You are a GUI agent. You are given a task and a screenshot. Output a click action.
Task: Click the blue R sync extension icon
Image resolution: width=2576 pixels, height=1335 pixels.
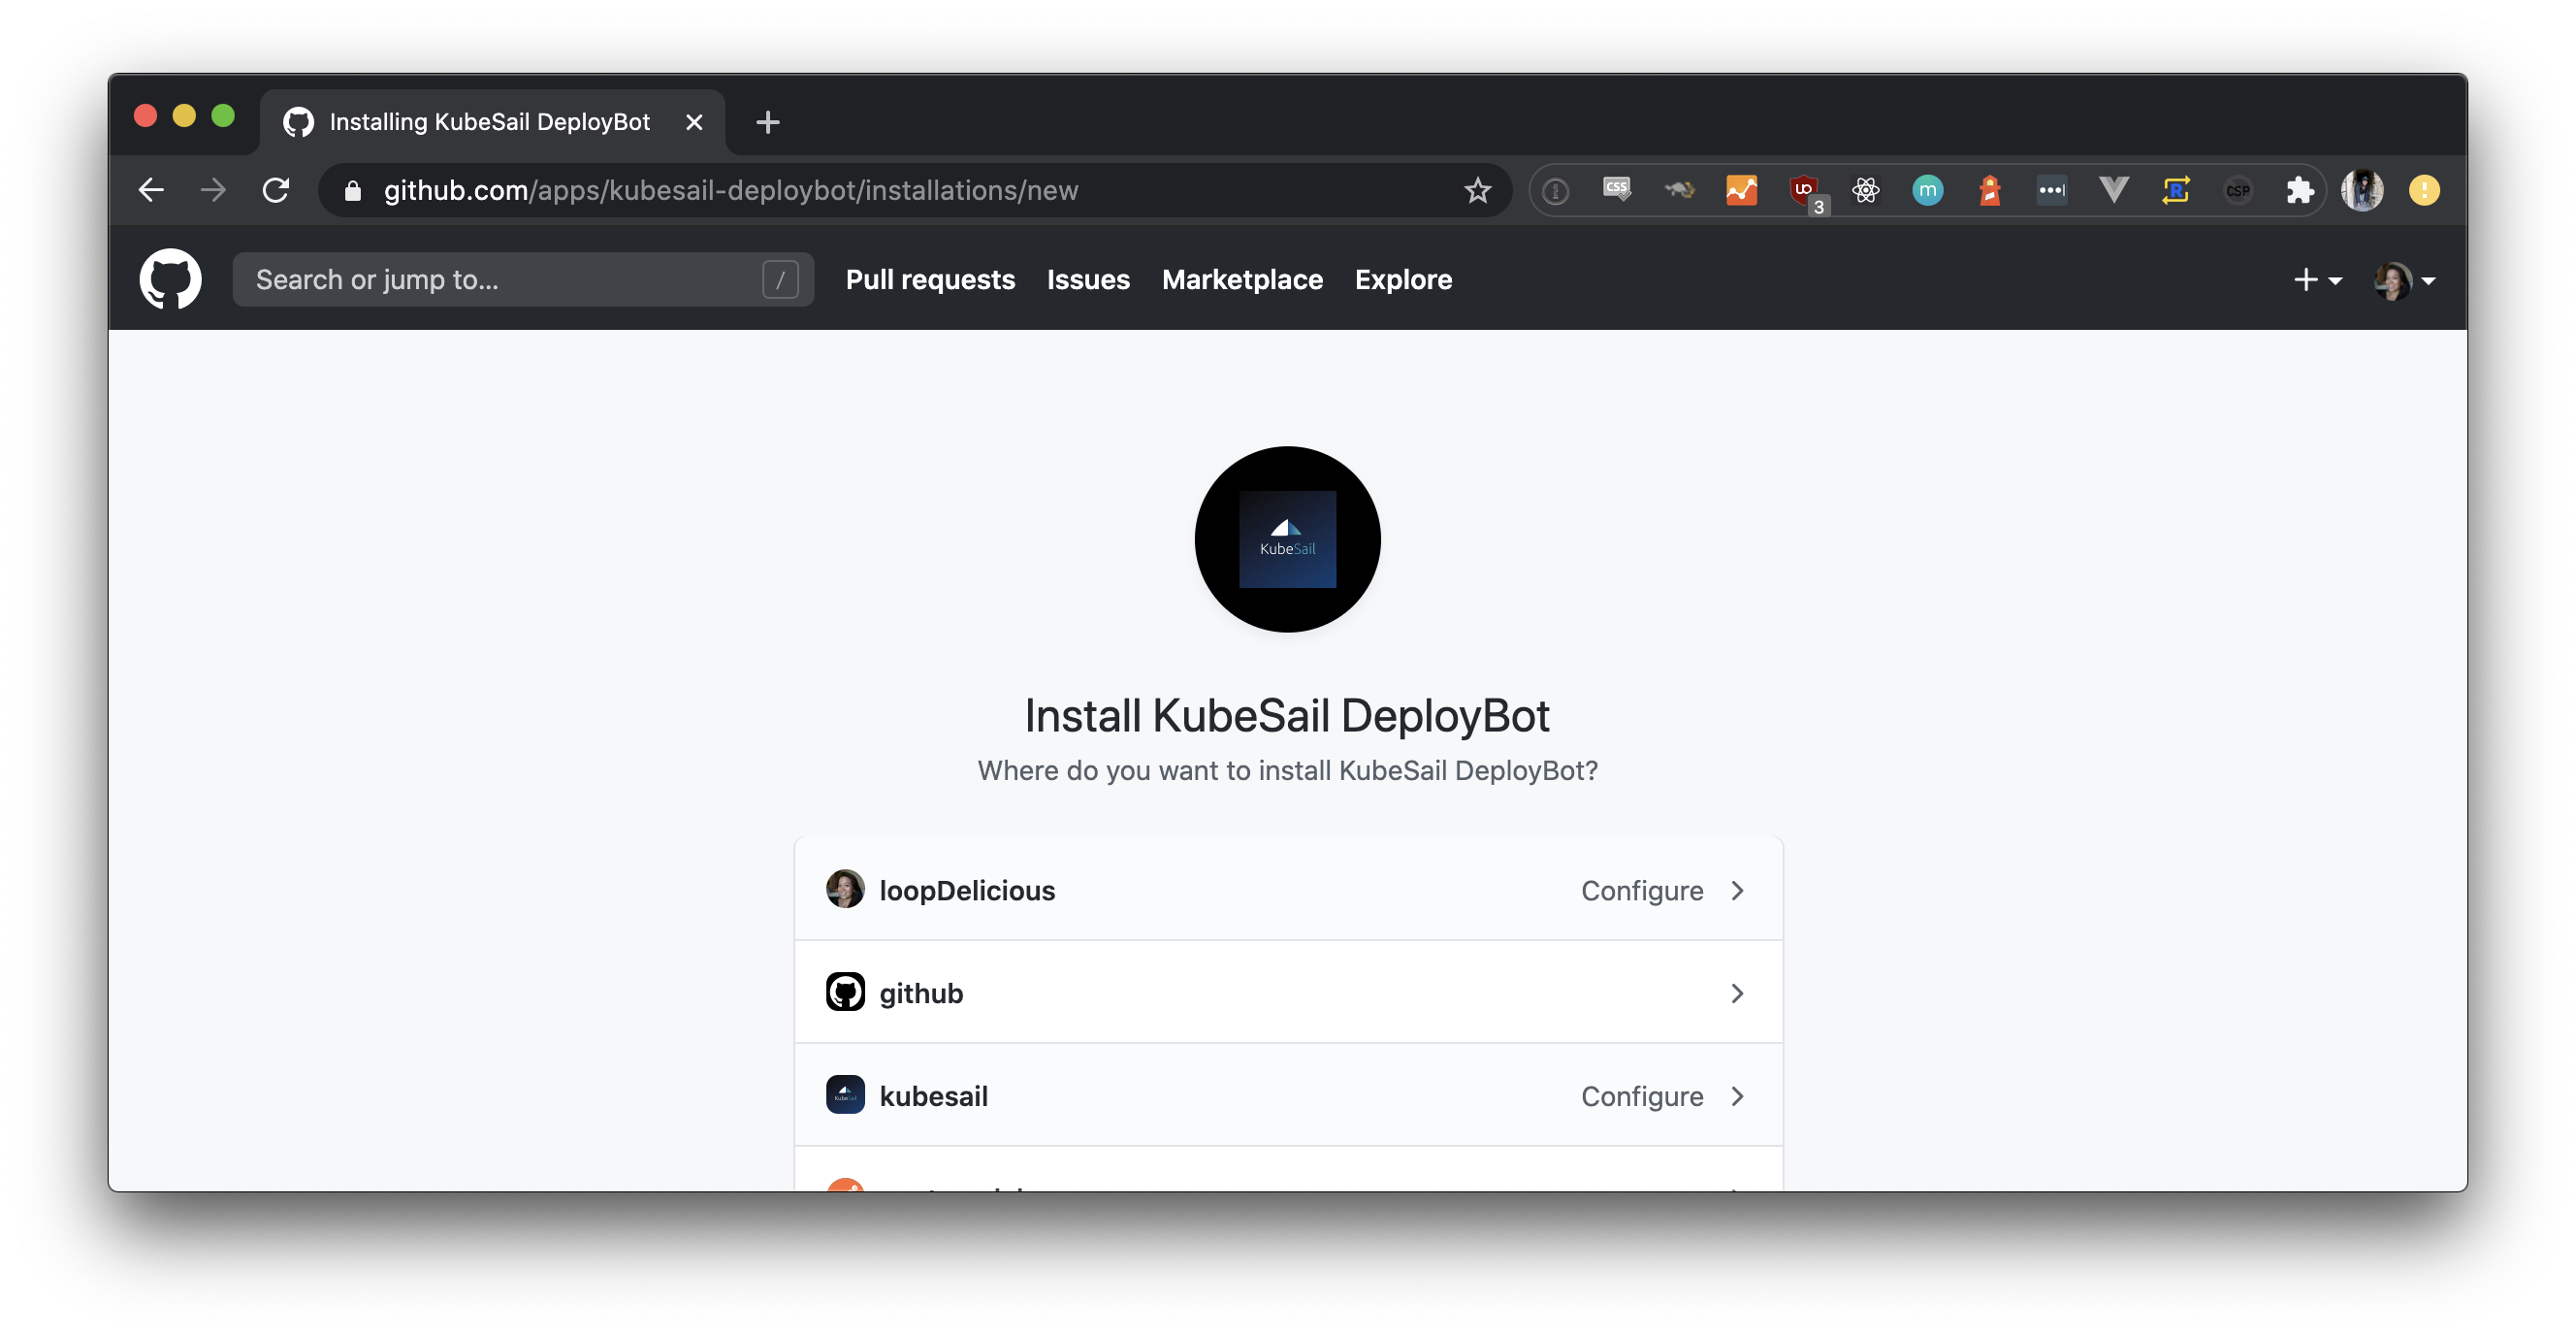point(2176,190)
